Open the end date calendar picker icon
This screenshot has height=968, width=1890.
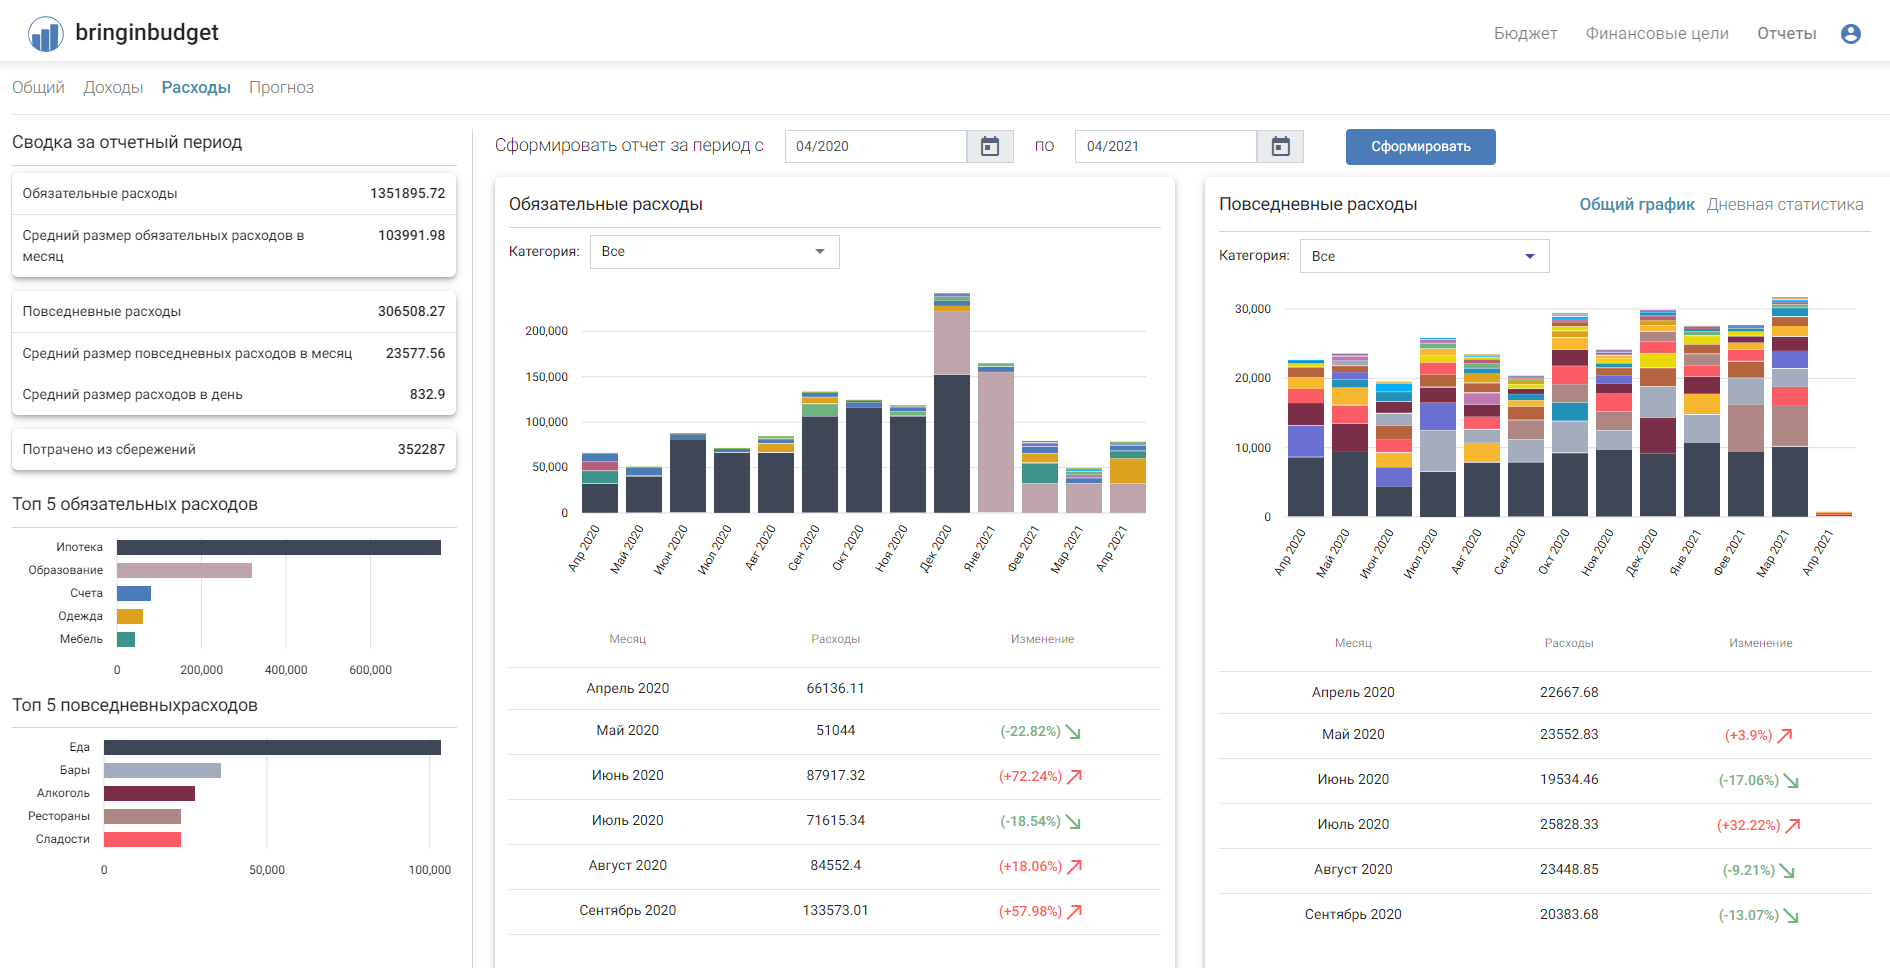1280,147
